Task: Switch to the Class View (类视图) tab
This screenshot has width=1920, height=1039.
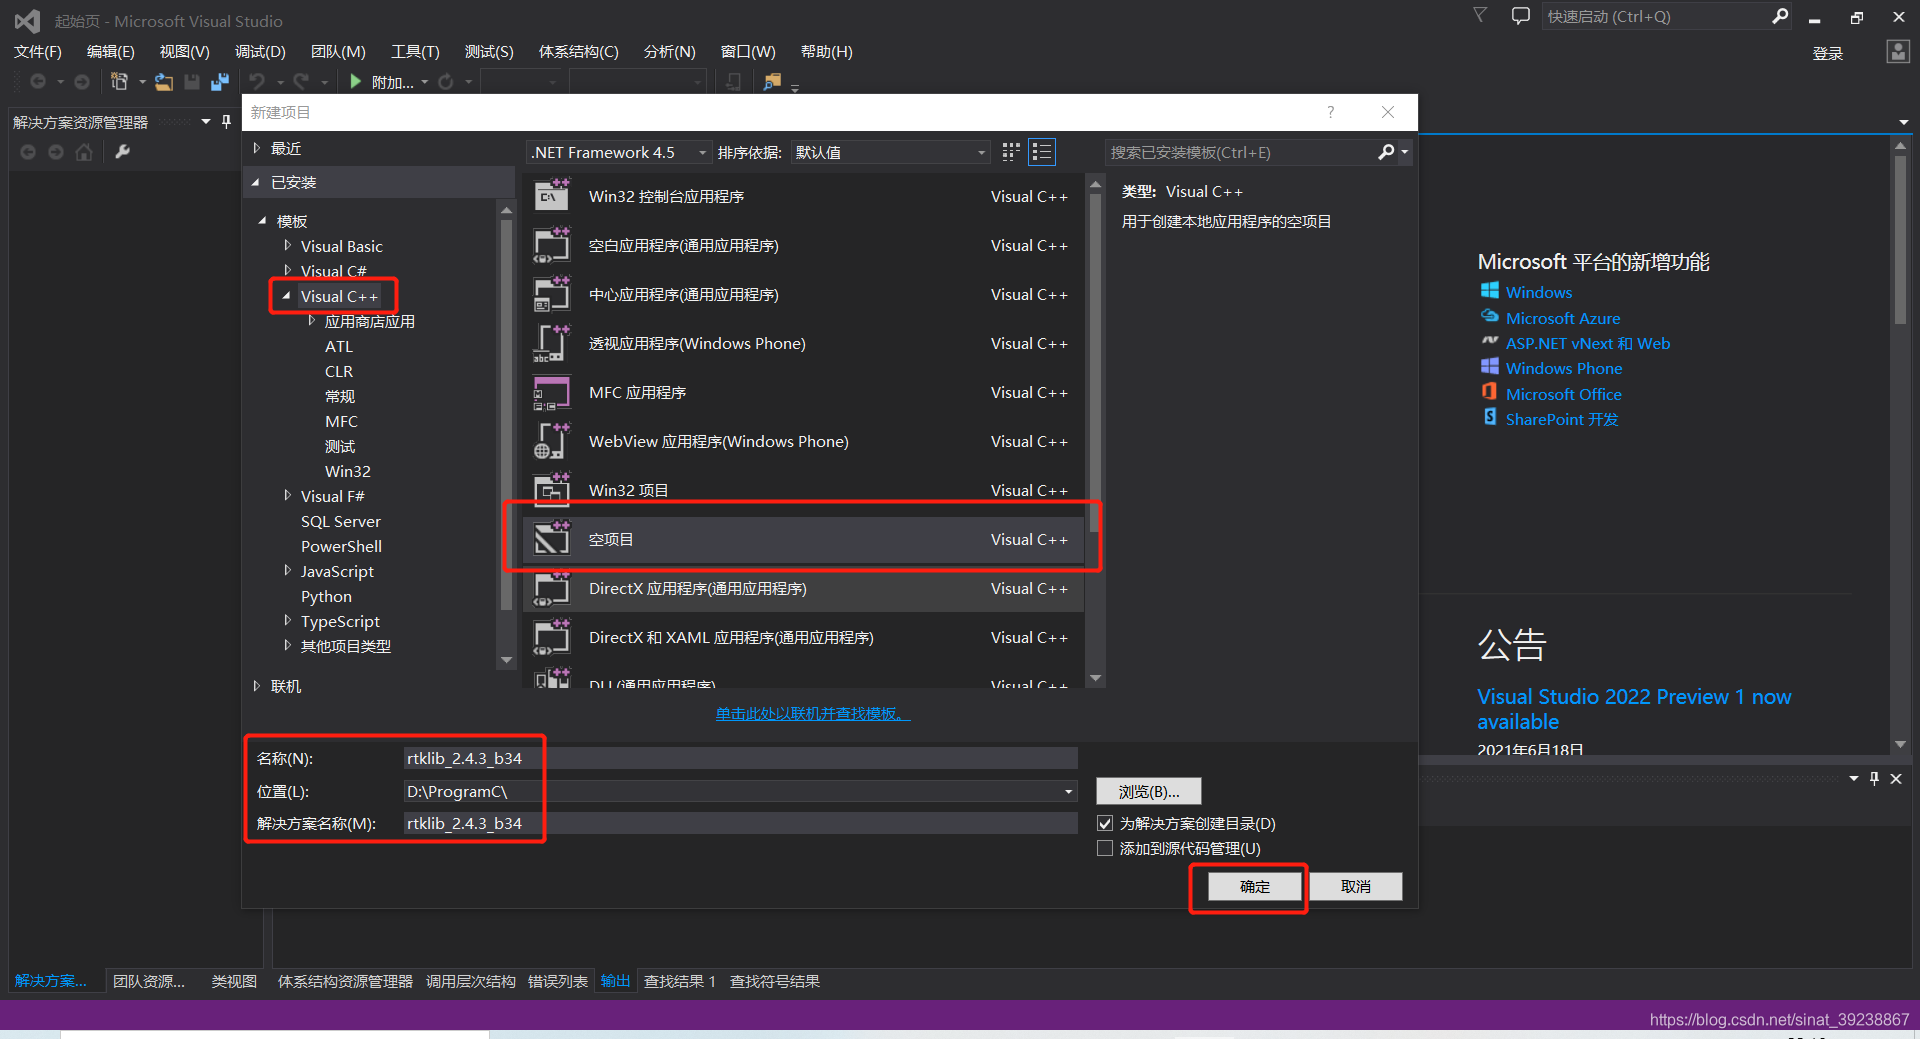Action: 234,981
